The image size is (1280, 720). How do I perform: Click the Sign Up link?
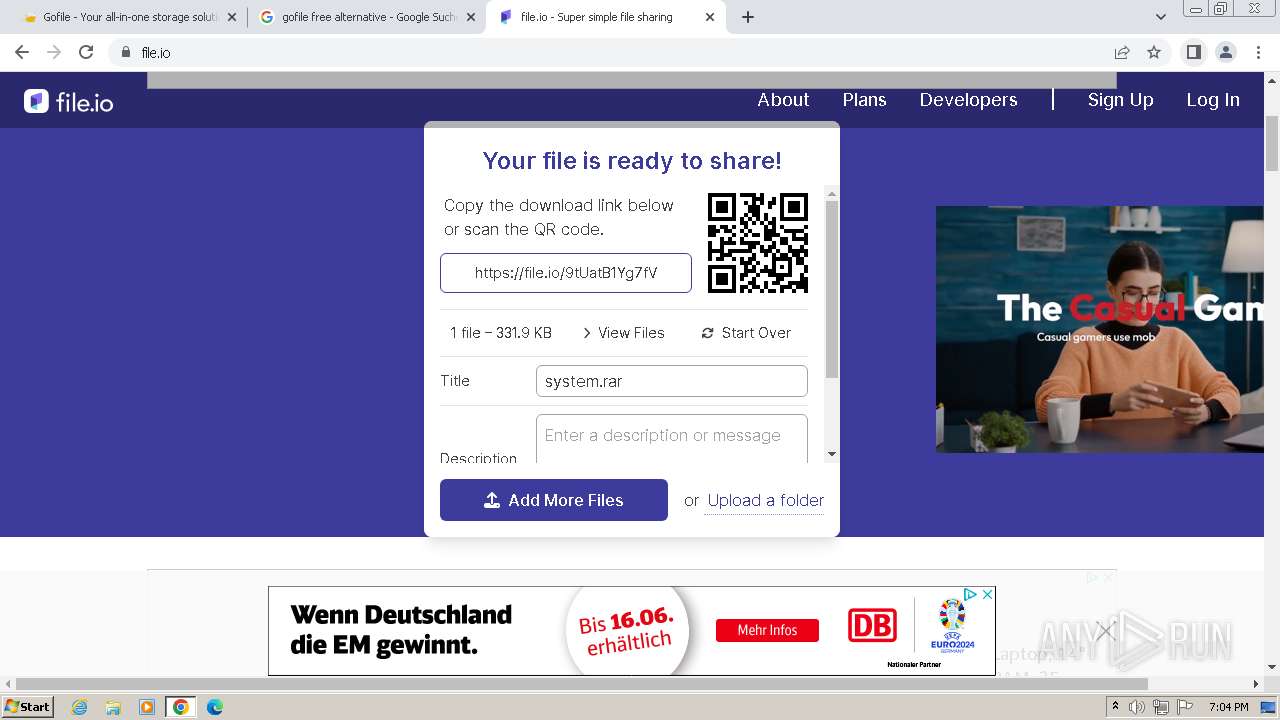(1120, 100)
